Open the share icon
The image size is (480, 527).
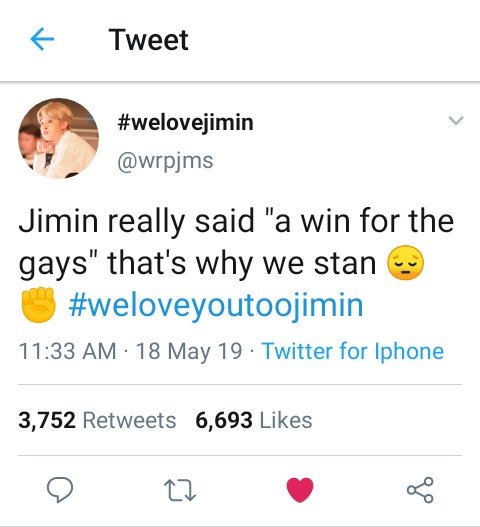pos(420,490)
